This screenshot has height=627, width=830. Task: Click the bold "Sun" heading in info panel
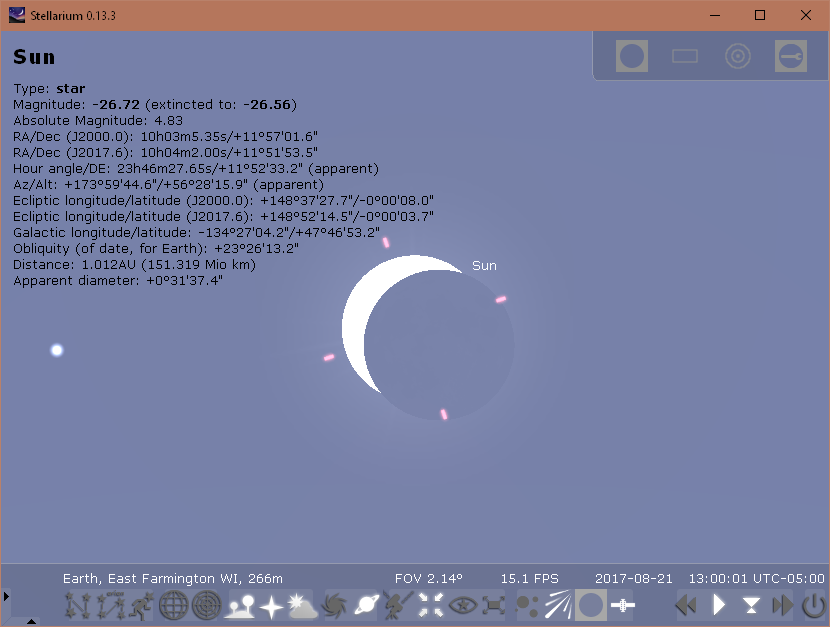click(x=34, y=57)
